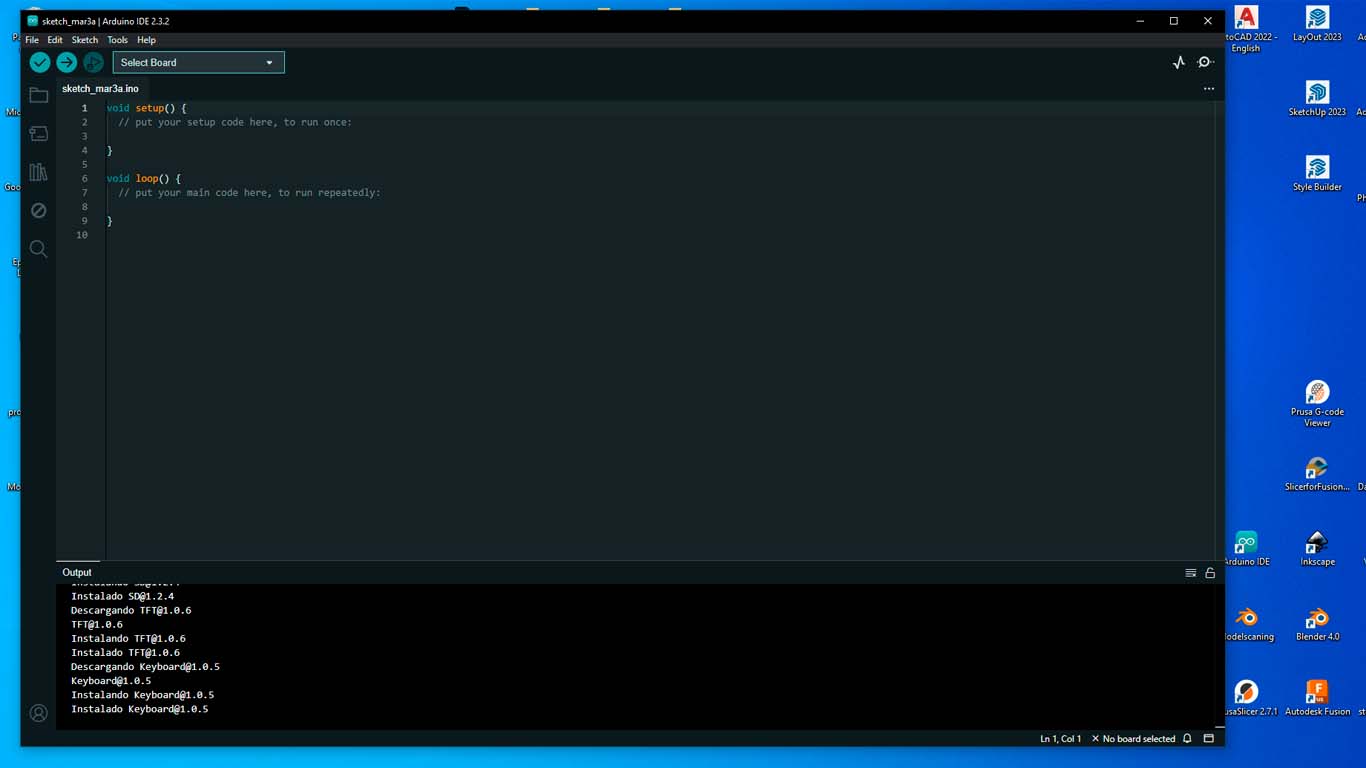Start debugging with the debug button

[x=93, y=62]
